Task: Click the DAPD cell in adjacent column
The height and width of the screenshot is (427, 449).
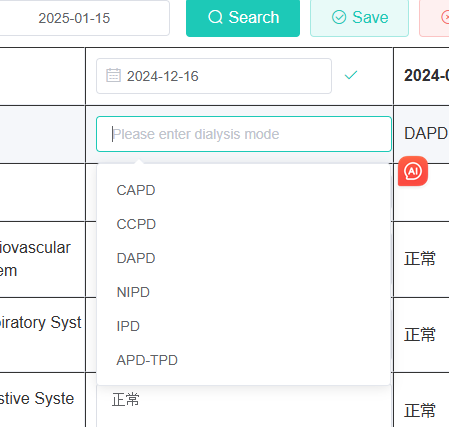Action: (425, 134)
